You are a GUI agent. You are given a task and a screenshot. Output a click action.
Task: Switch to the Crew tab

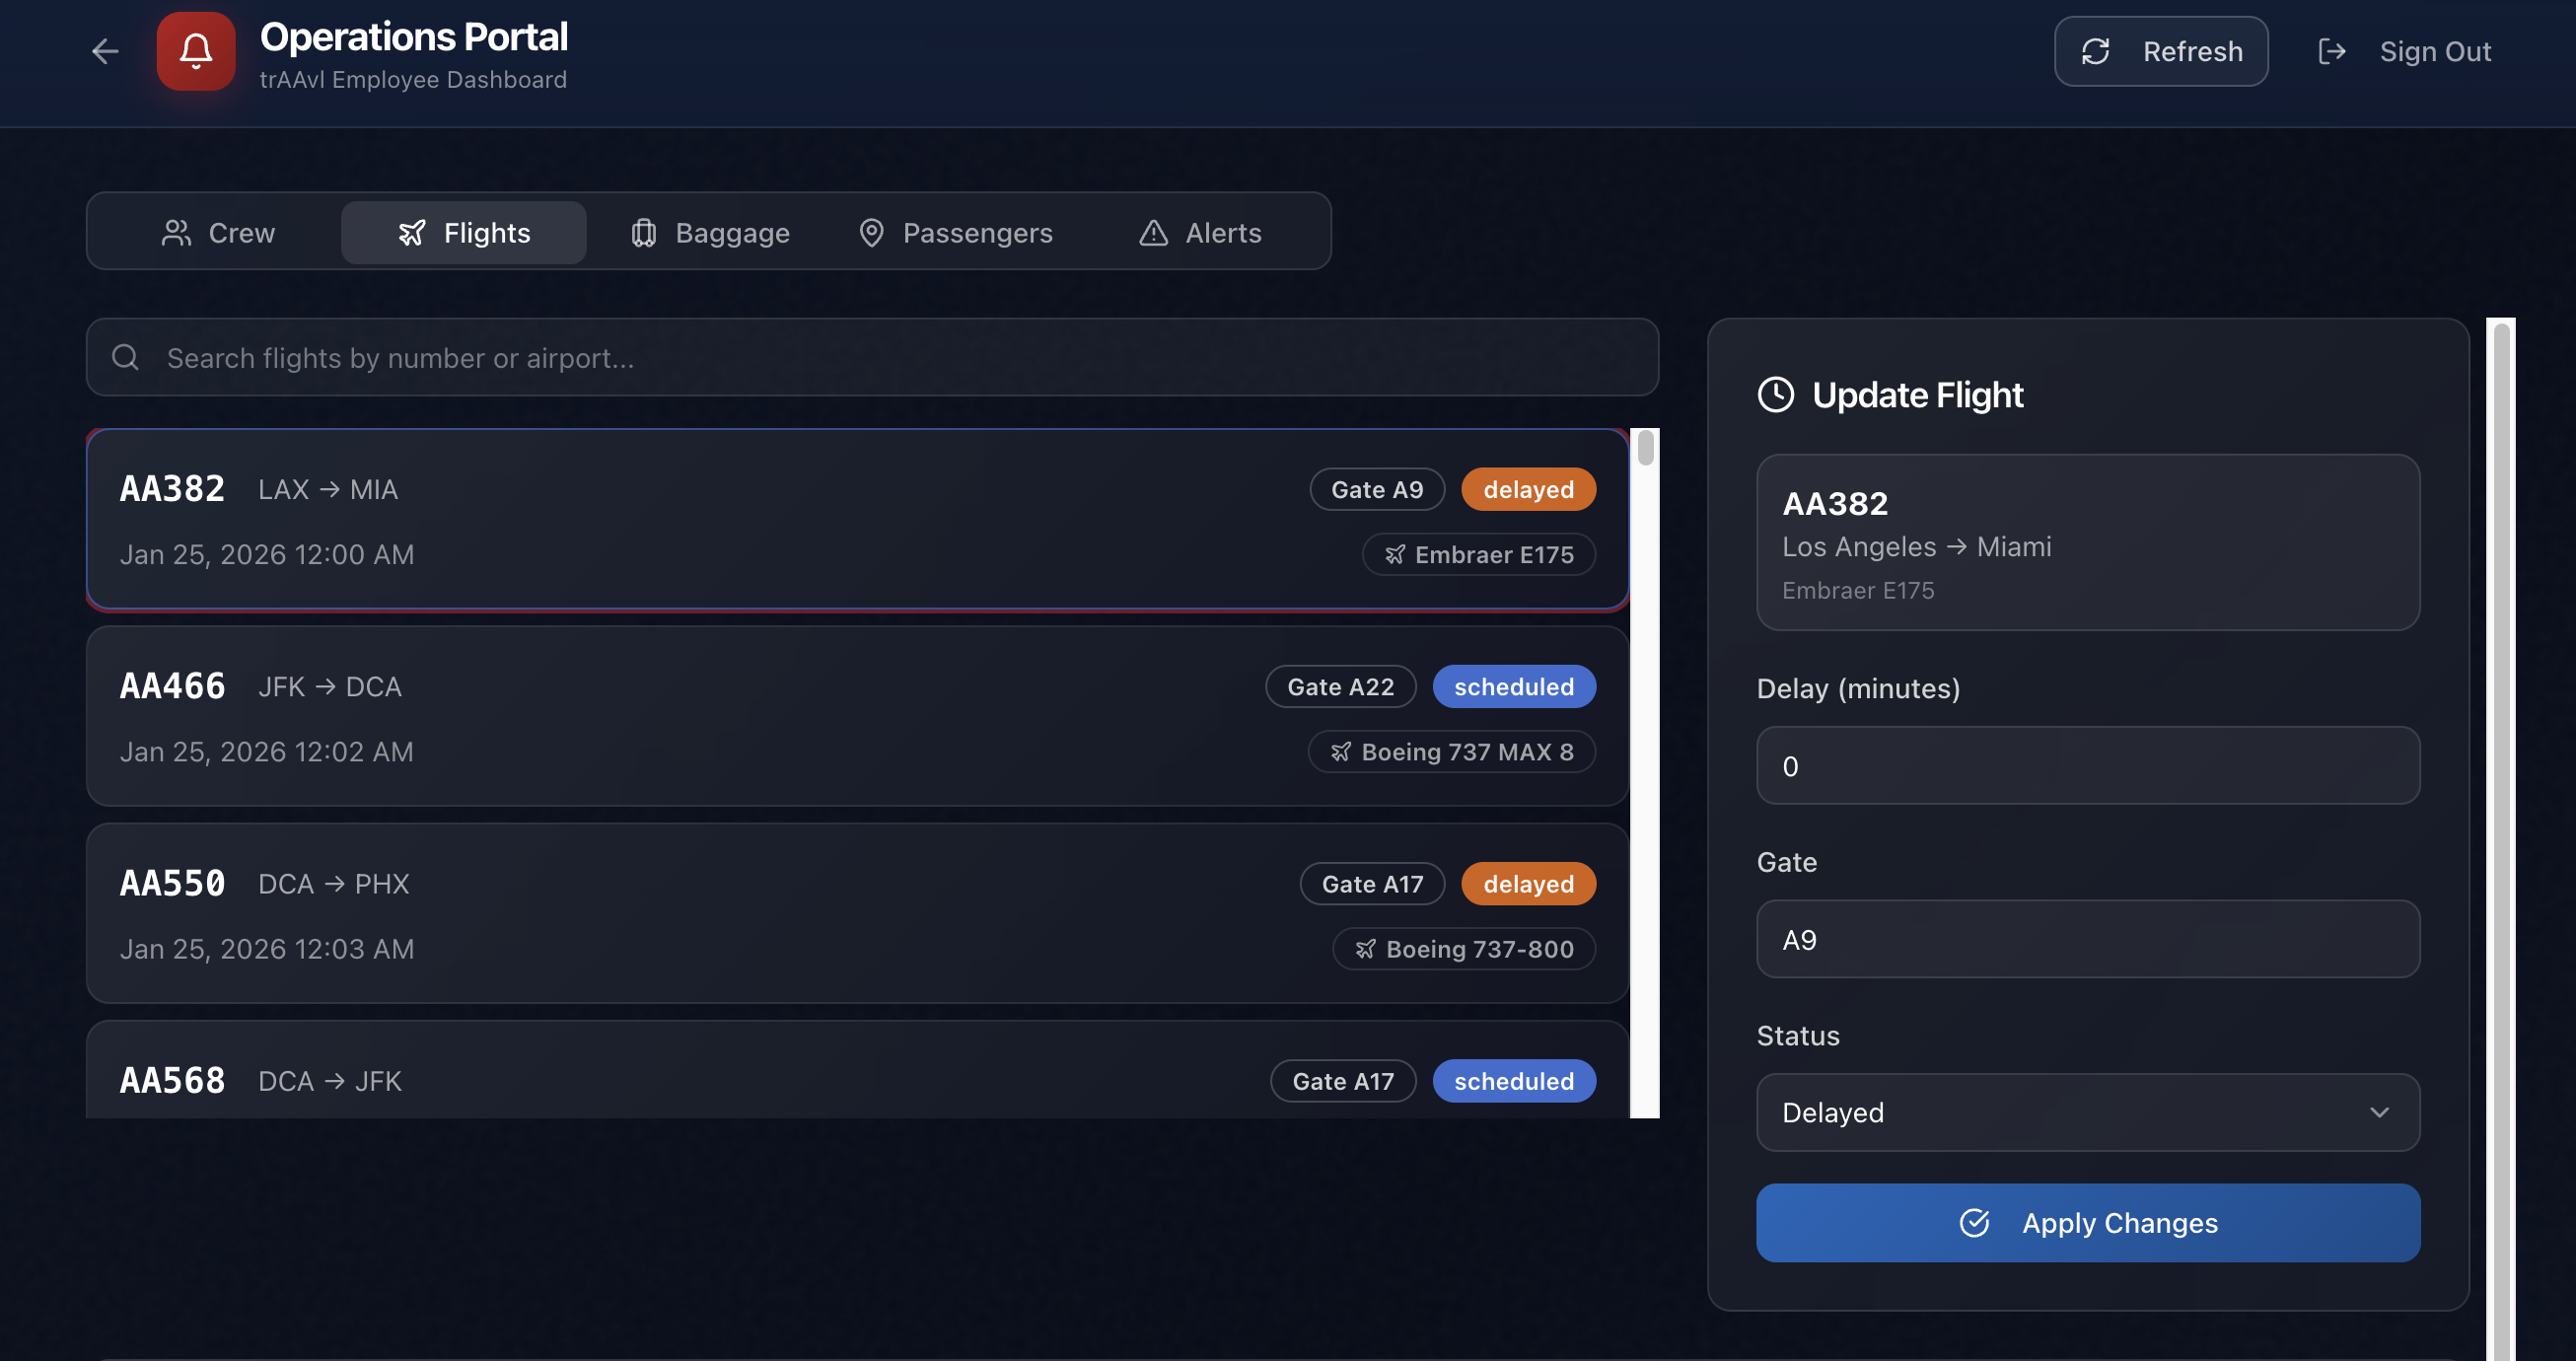(218, 232)
